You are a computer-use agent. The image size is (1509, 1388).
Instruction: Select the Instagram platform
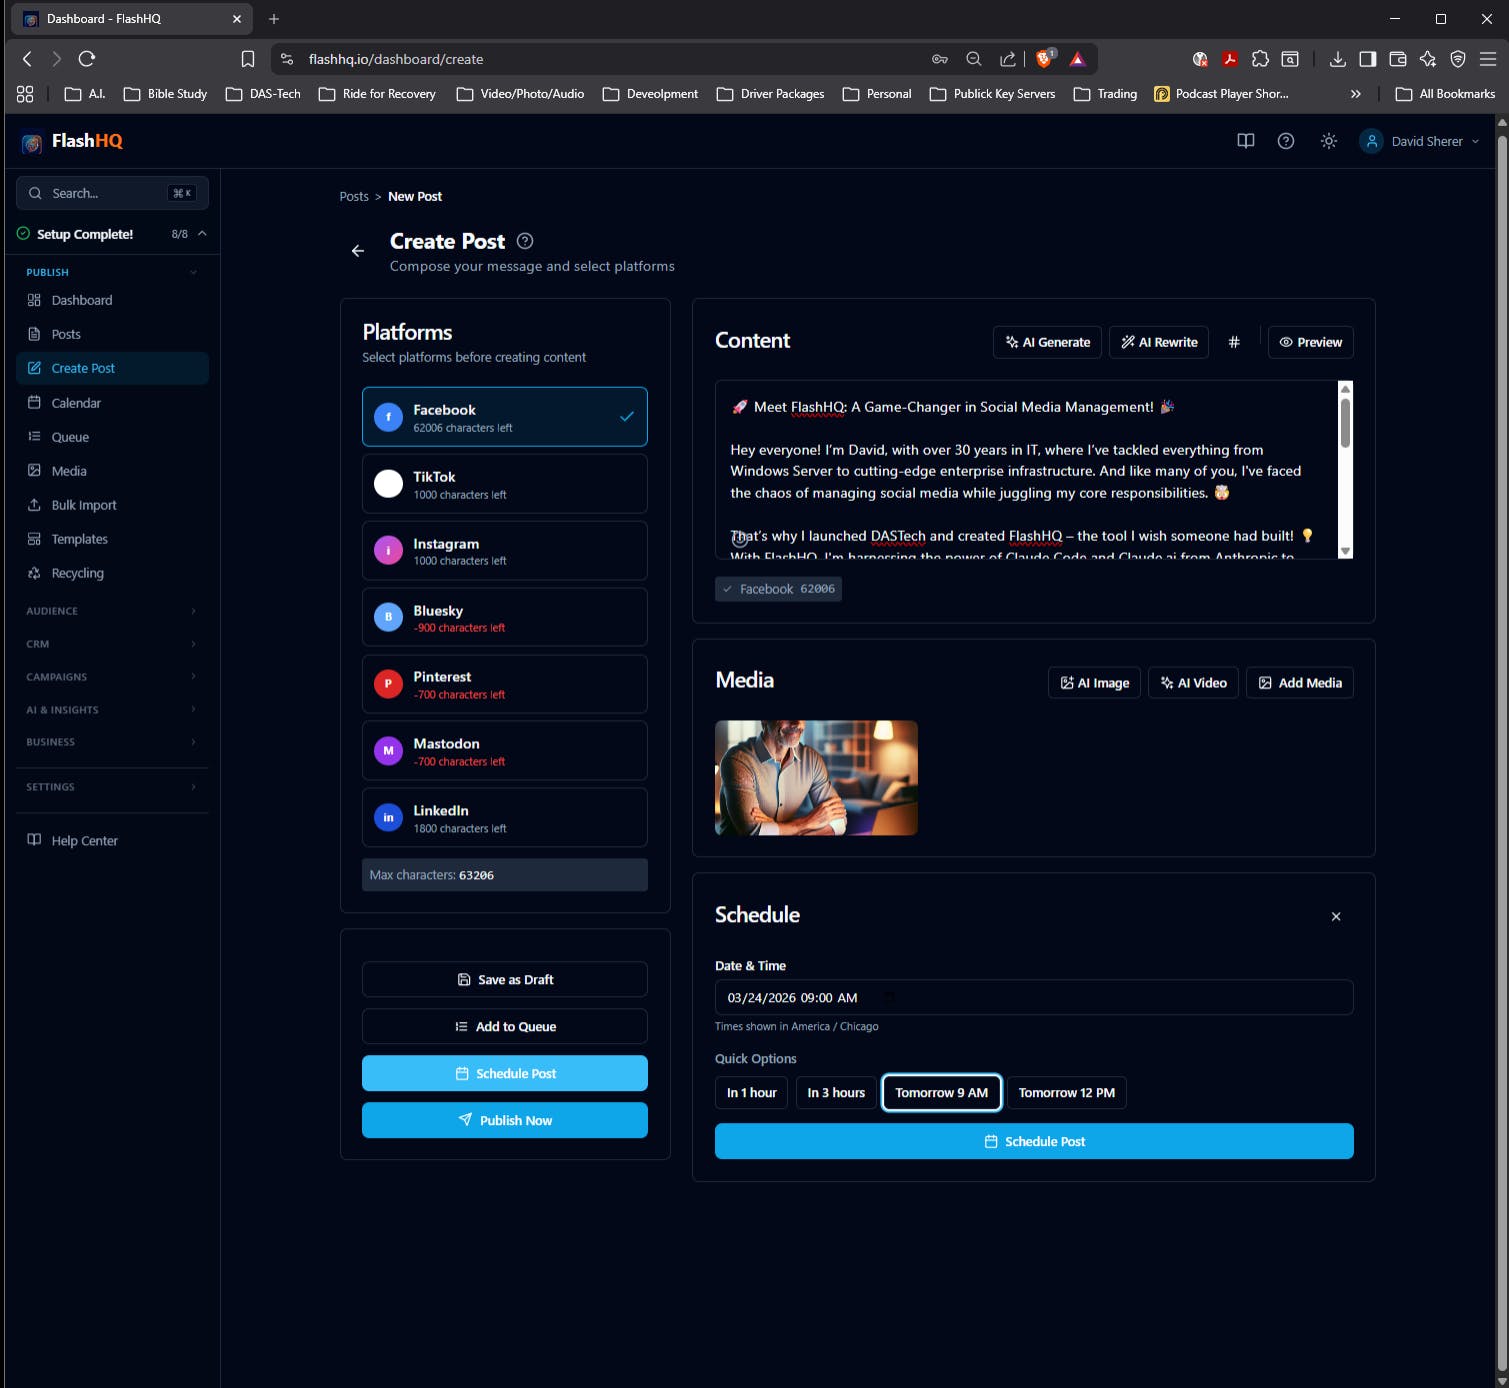pos(504,551)
